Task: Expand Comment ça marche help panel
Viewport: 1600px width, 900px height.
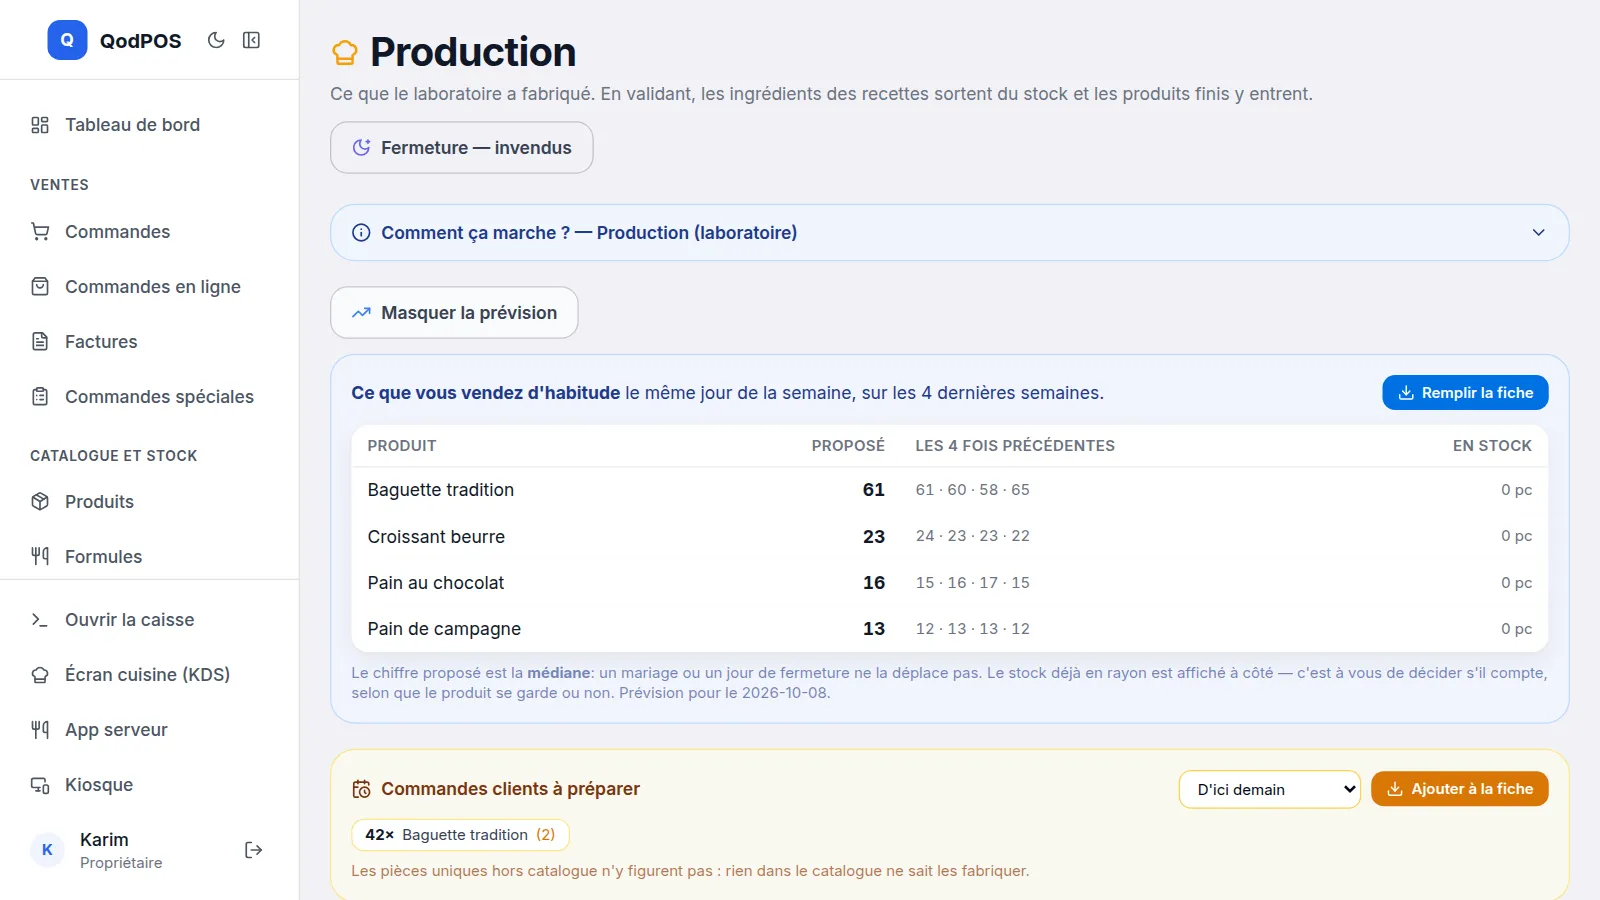Action: 949,233
